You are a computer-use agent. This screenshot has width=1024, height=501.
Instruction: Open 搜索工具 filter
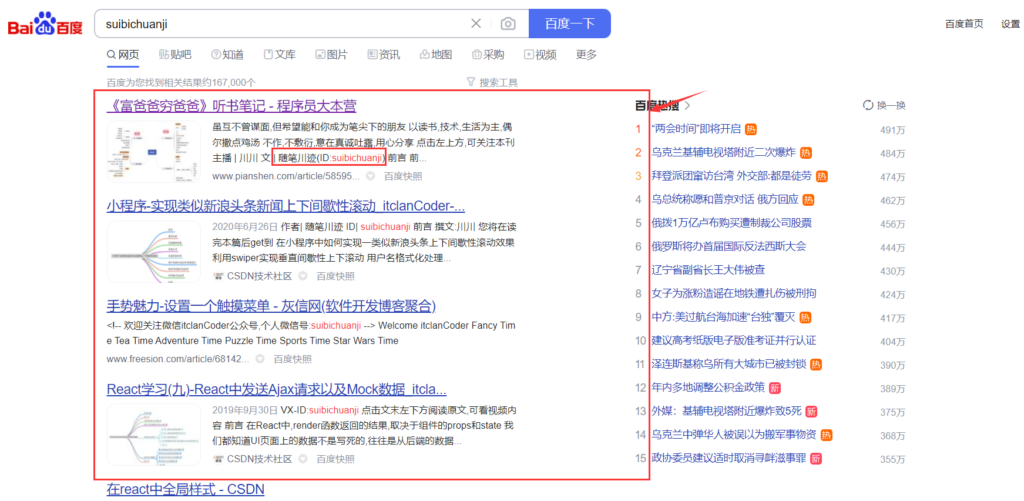tap(499, 82)
